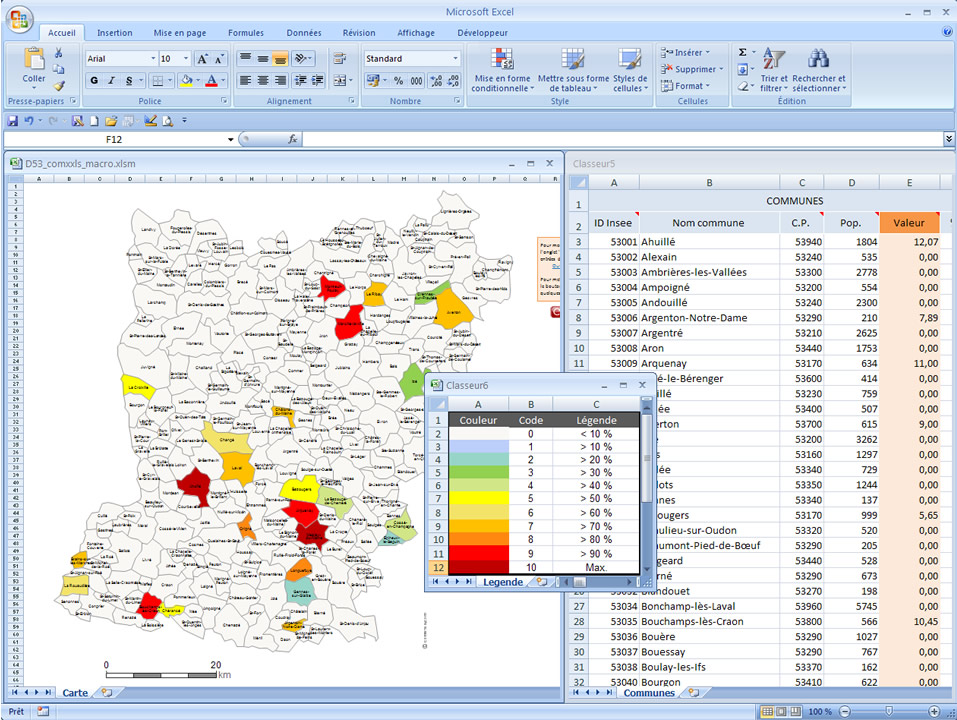Image resolution: width=957 pixels, height=720 pixels.
Task: Open the Formules ribbon tab
Action: [x=246, y=33]
